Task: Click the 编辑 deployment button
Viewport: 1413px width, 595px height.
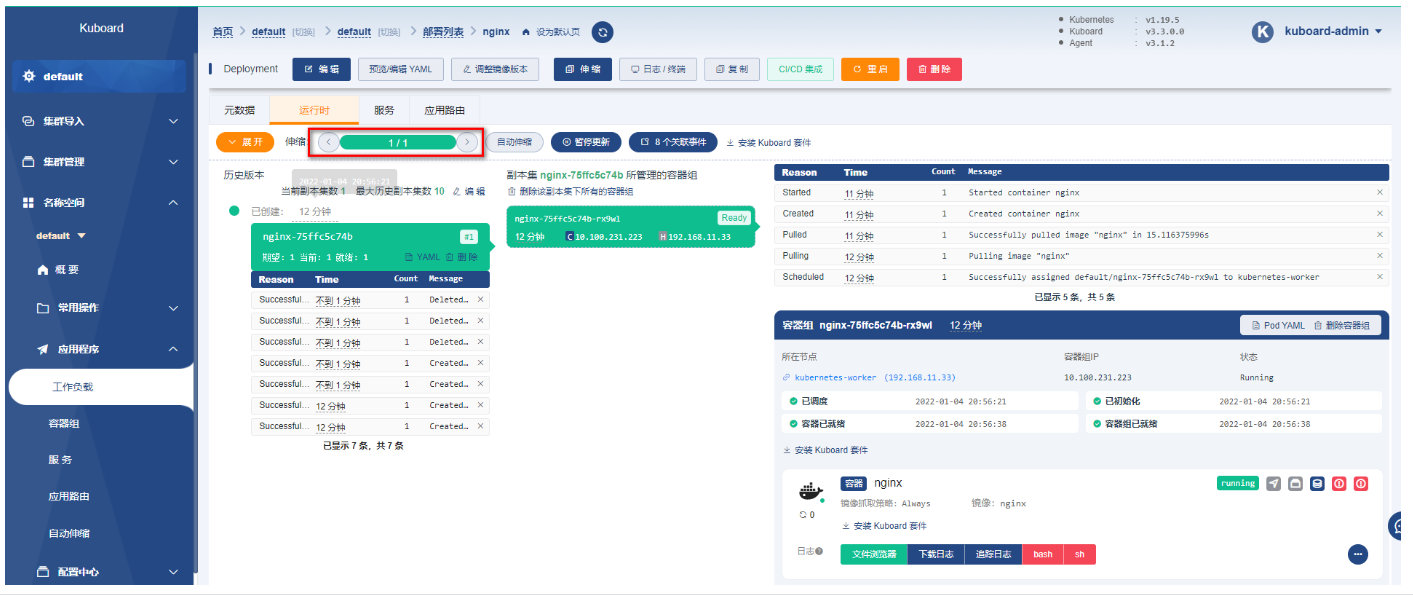Action: point(321,69)
